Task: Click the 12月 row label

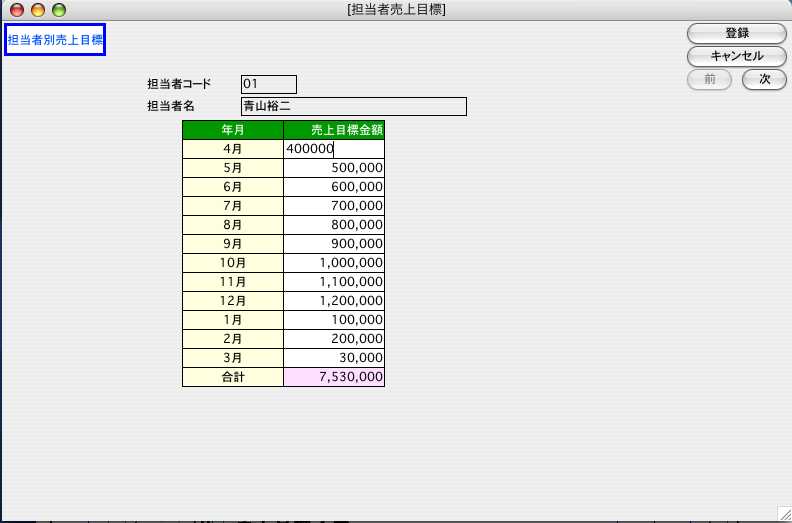Action: (233, 301)
